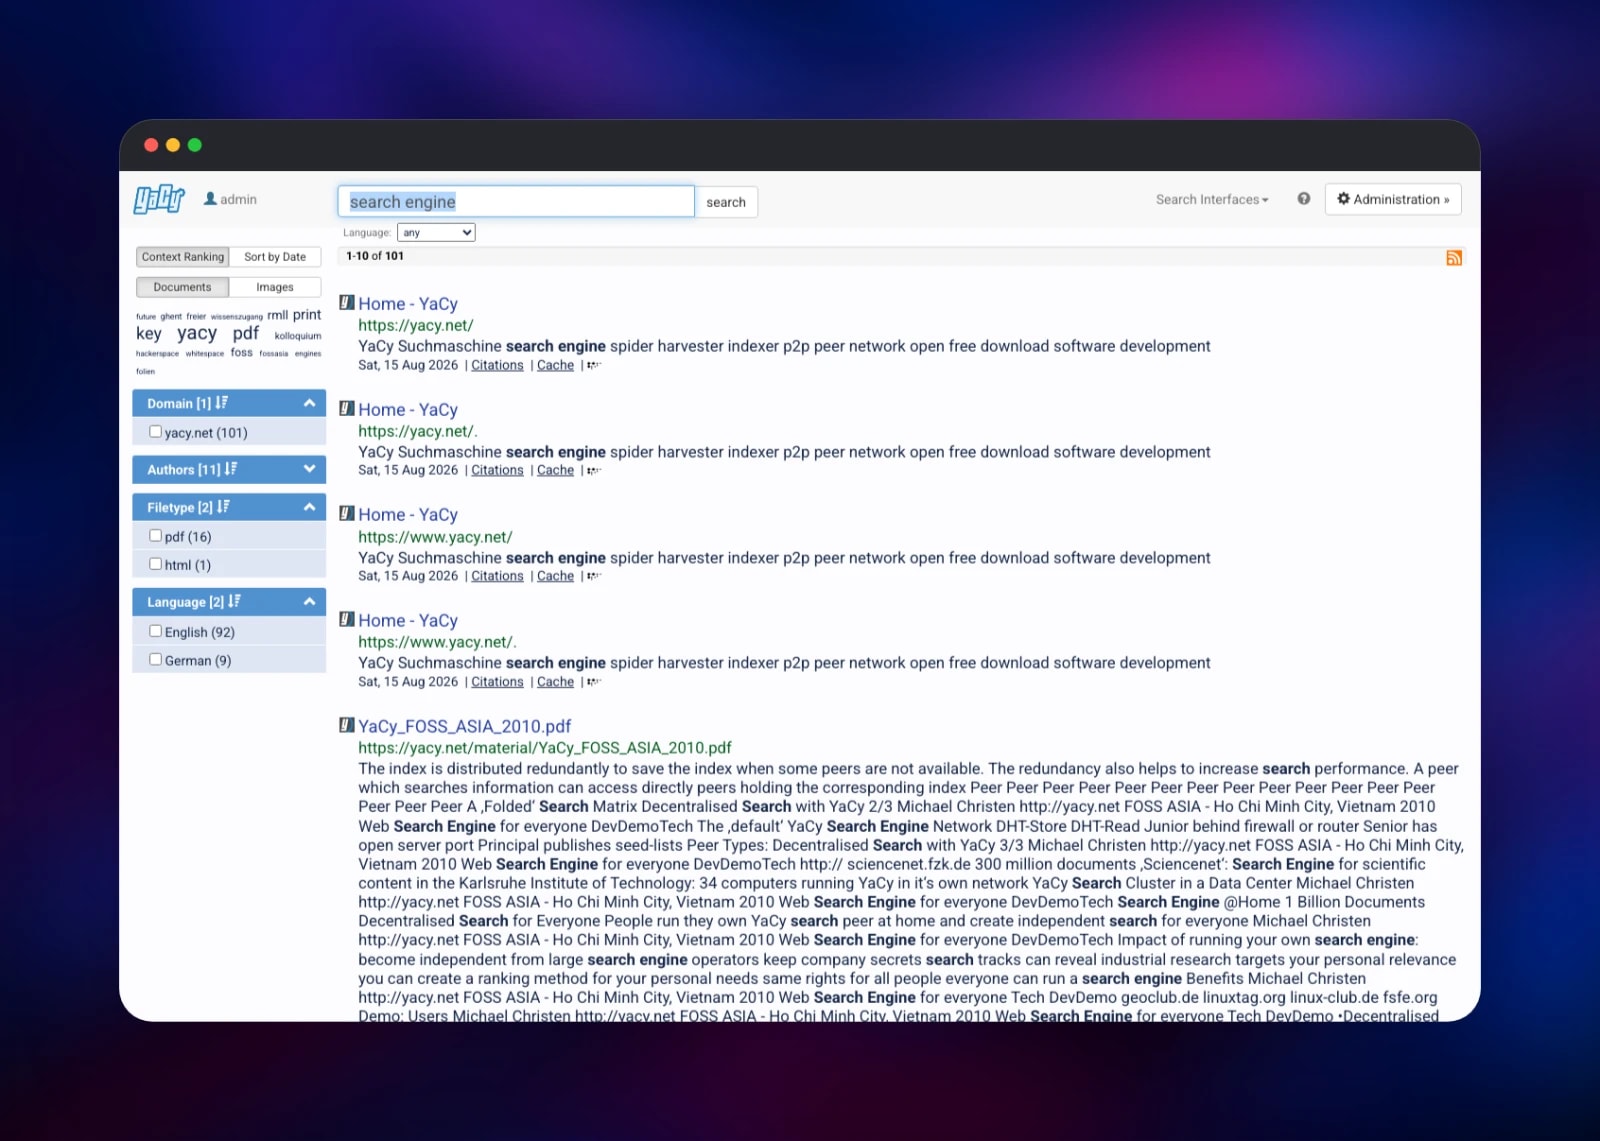Open the Language 'any' dropdown
This screenshot has height=1141, width=1600.
coord(436,233)
